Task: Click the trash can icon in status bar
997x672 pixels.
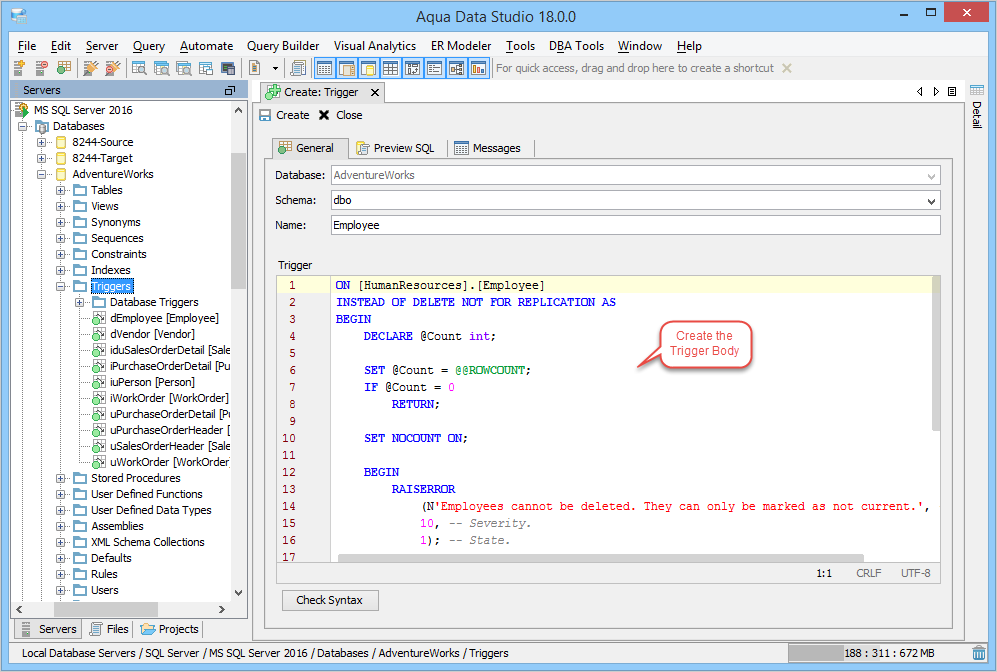Action: point(978,653)
